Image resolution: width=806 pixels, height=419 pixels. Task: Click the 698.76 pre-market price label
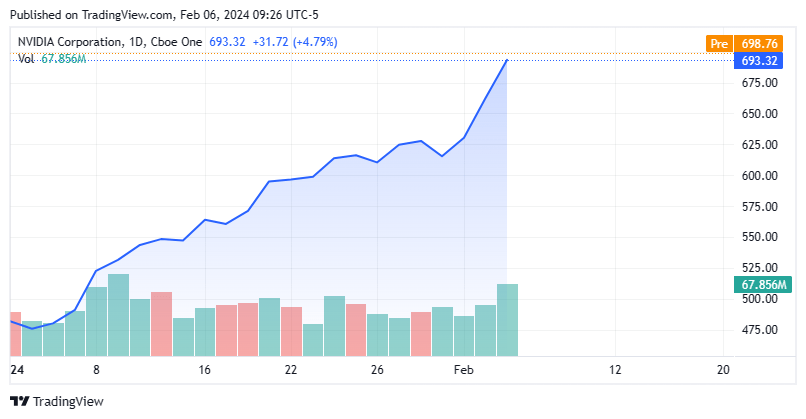757,43
